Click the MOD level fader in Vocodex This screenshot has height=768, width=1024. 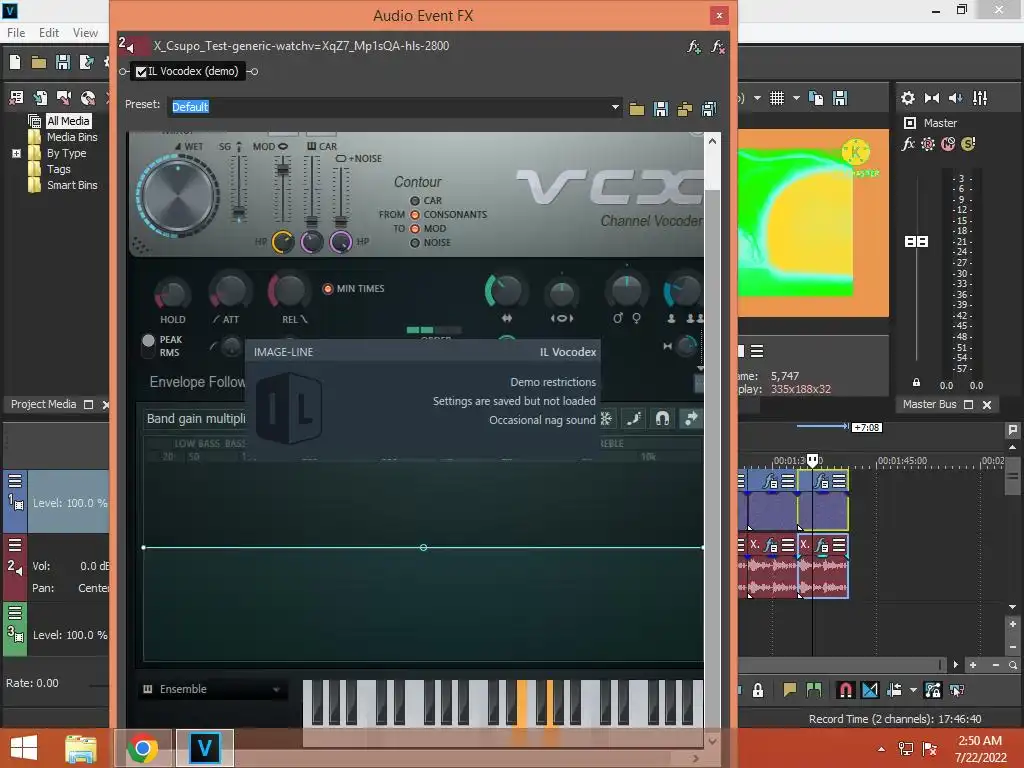[282, 170]
